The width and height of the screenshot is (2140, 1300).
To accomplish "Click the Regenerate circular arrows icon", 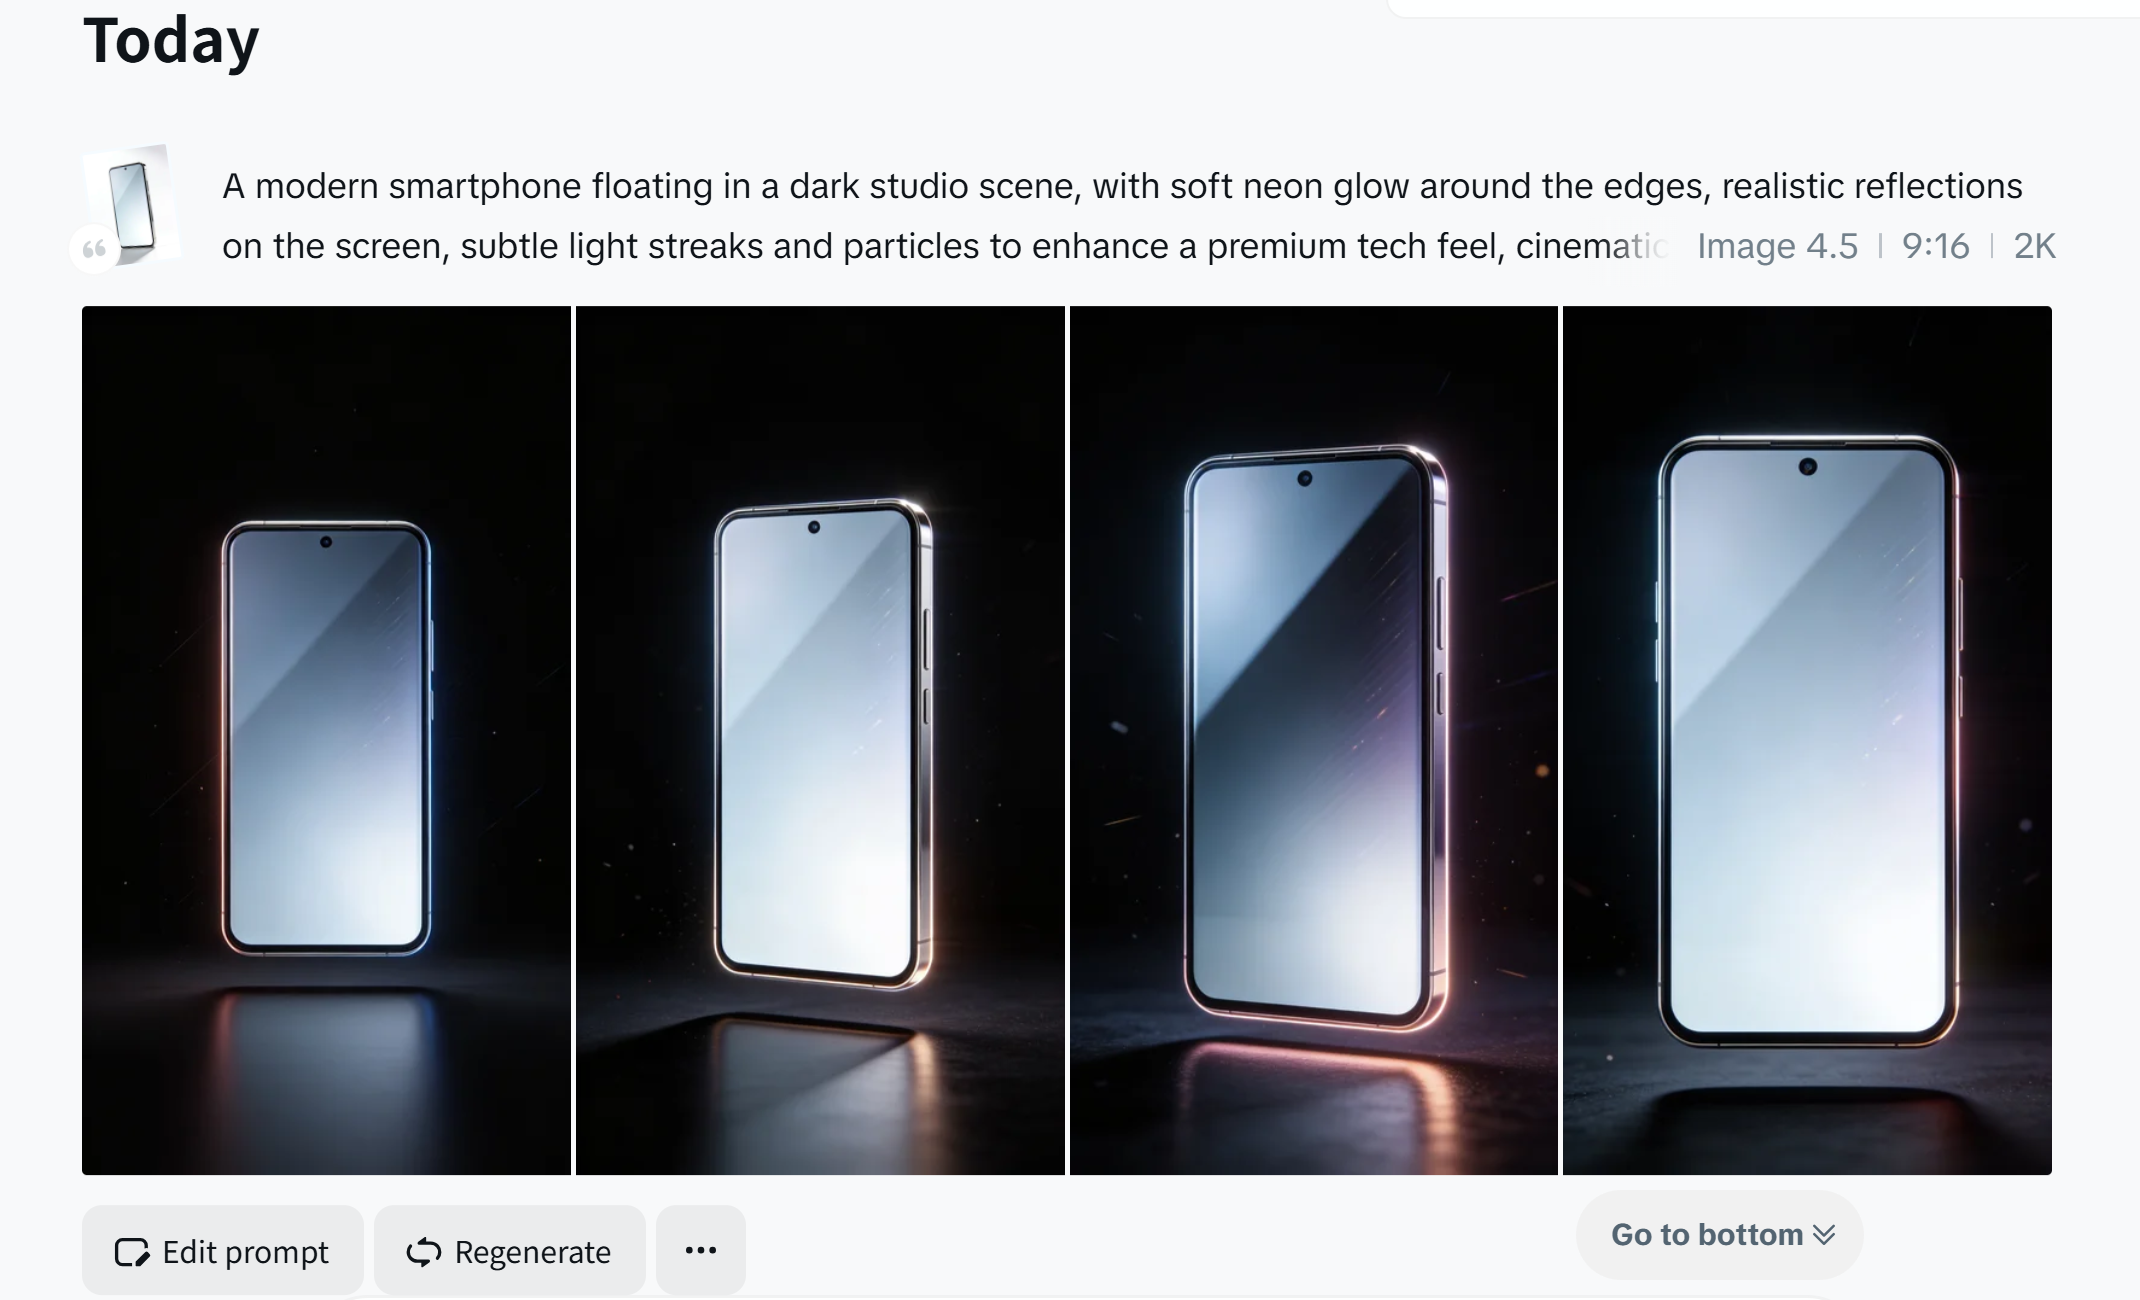I will (x=423, y=1252).
